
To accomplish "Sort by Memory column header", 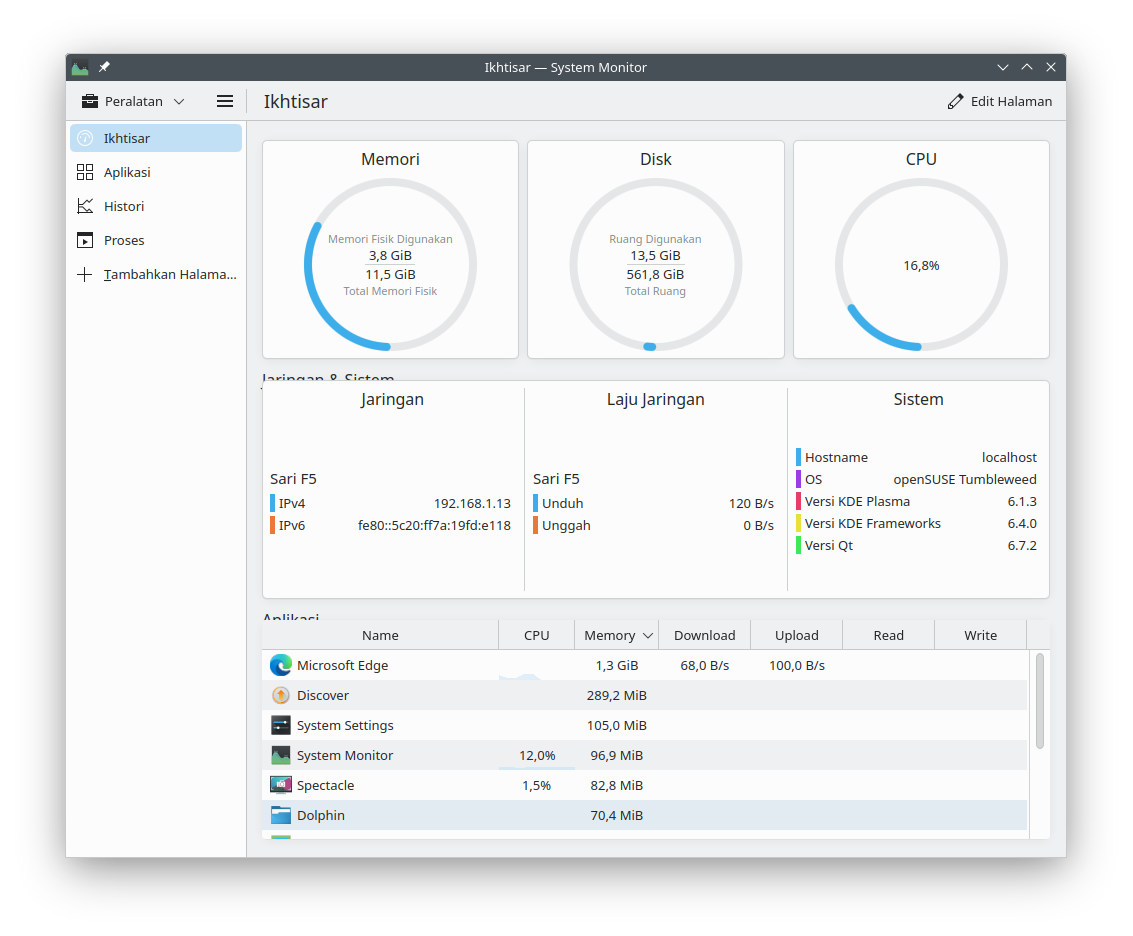I will 617,635.
